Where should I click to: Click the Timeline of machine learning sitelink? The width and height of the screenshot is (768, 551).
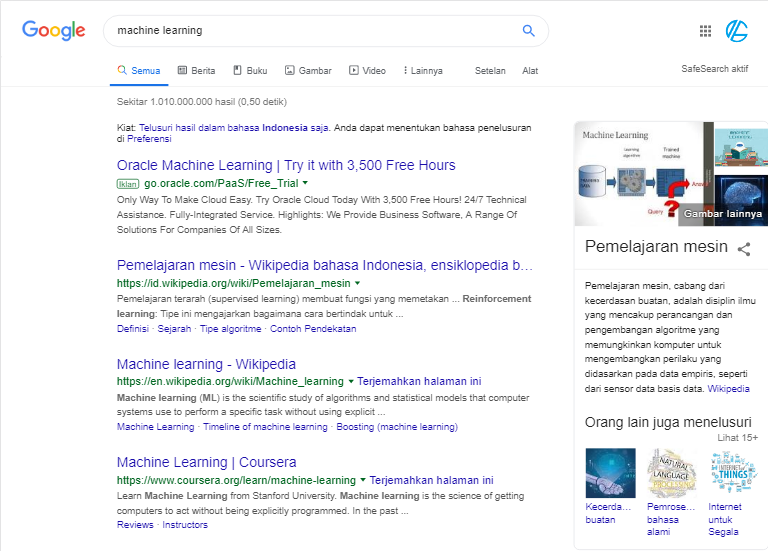[265, 427]
